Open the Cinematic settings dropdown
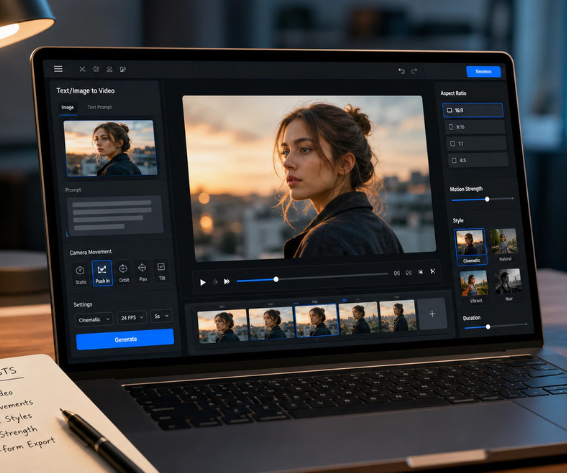Image resolution: width=567 pixels, height=473 pixels. click(94, 319)
